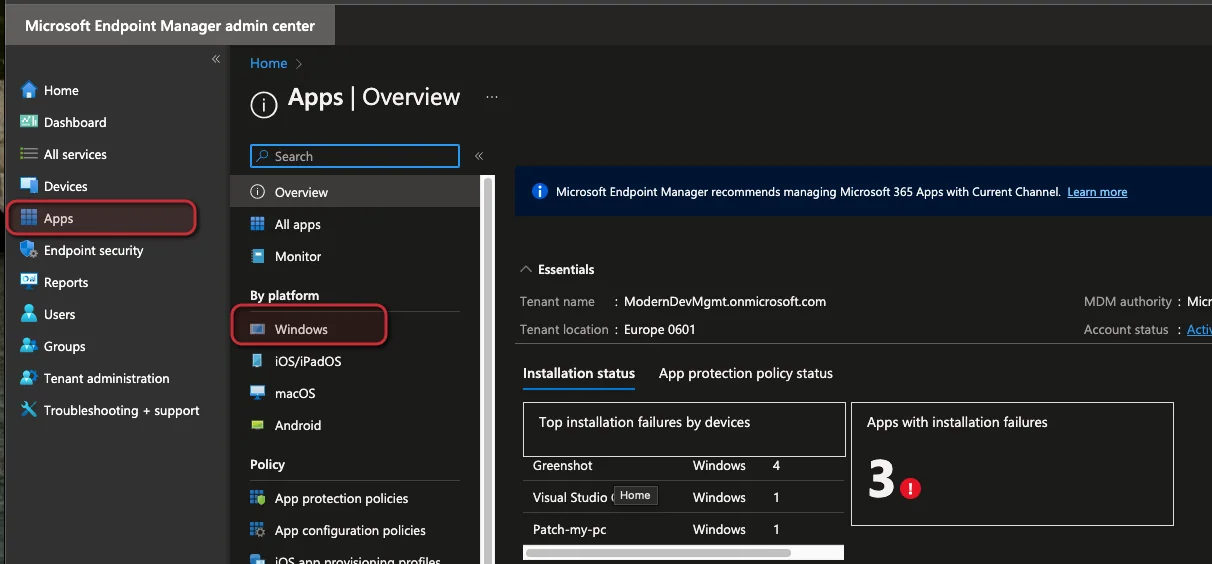This screenshot has width=1212, height=564.
Task: Click the App protection policies icon
Action: click(x=258, y=498)
